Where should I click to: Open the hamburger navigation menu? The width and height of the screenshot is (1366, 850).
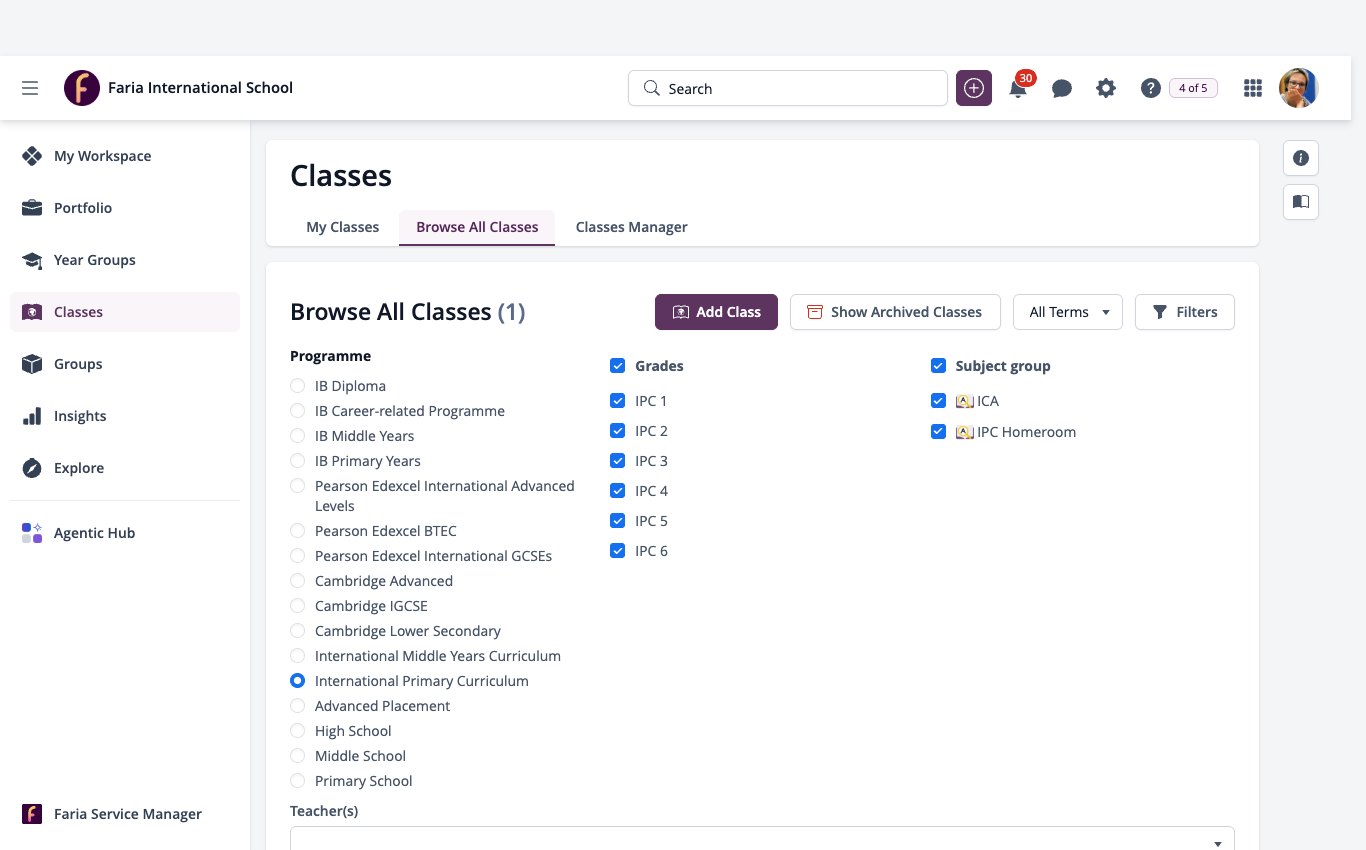point(30,88)
